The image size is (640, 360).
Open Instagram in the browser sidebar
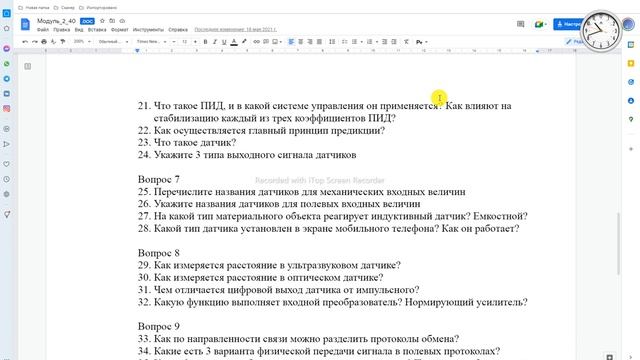pos(7,109)
